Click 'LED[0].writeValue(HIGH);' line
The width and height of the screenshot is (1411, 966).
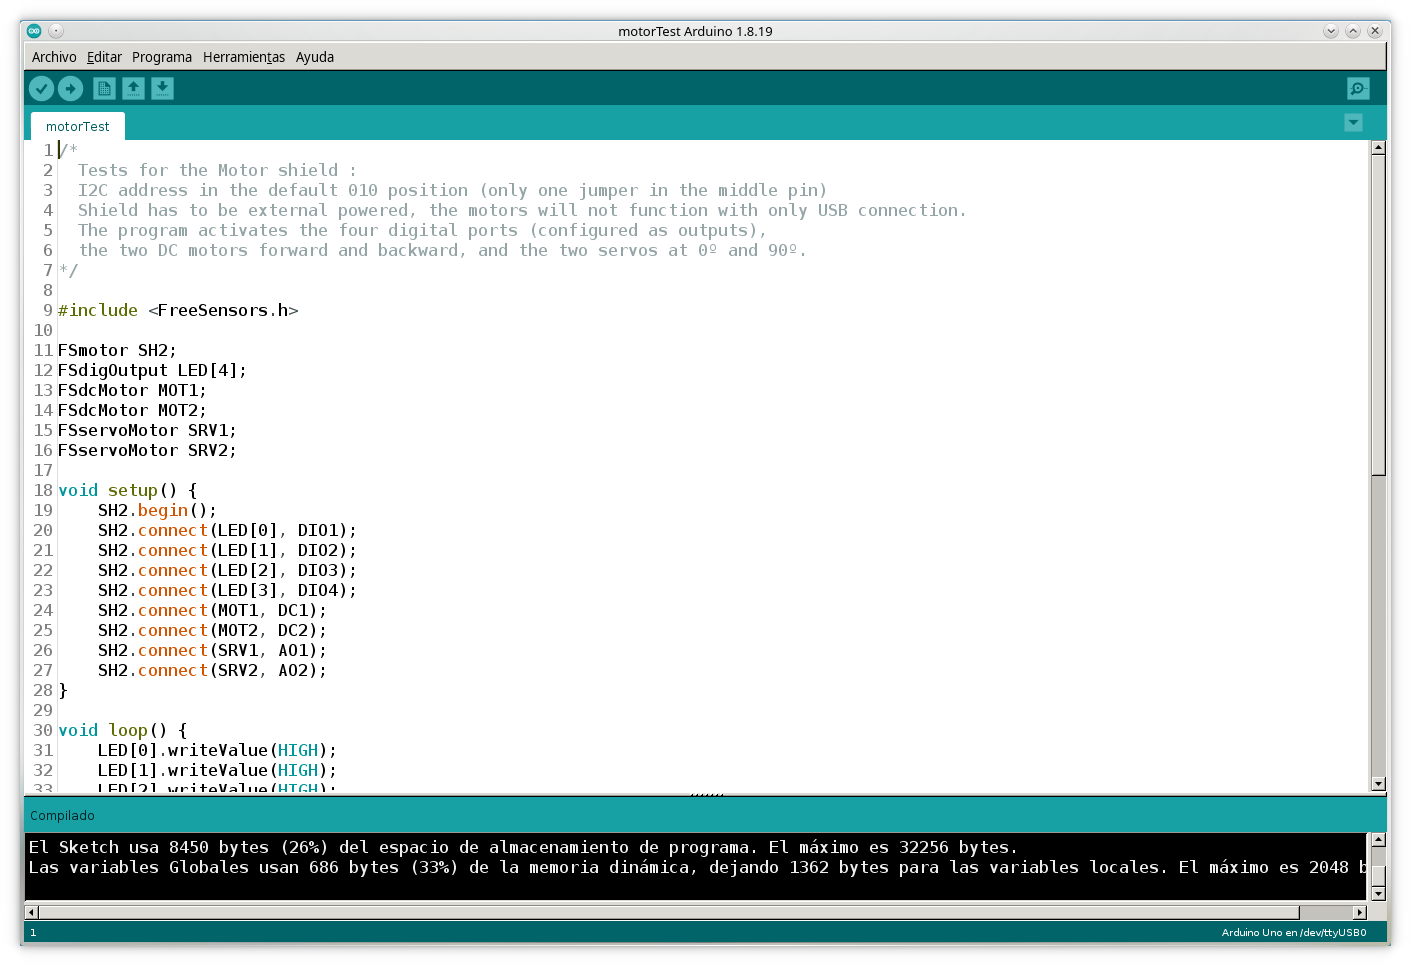pyautogui.click(x=217, y=750)
